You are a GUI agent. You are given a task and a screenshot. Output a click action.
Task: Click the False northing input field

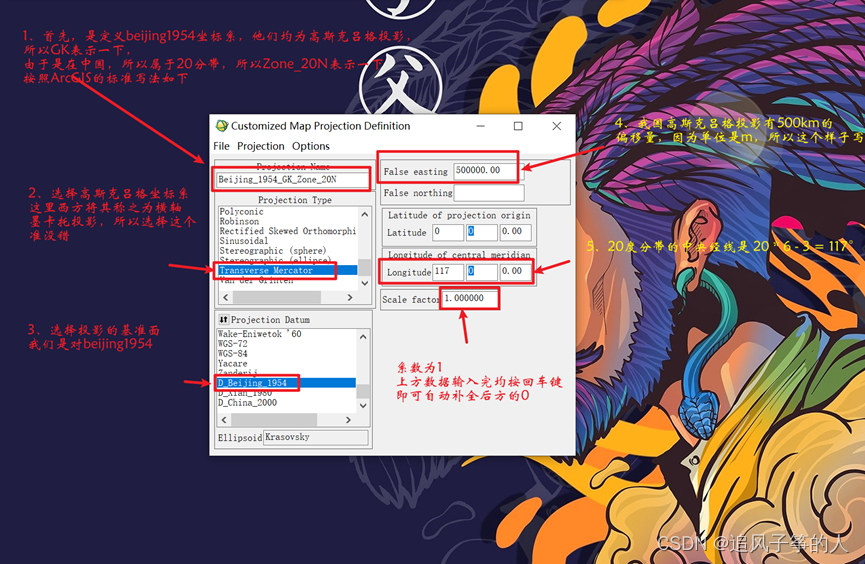[x=488, y=193]
